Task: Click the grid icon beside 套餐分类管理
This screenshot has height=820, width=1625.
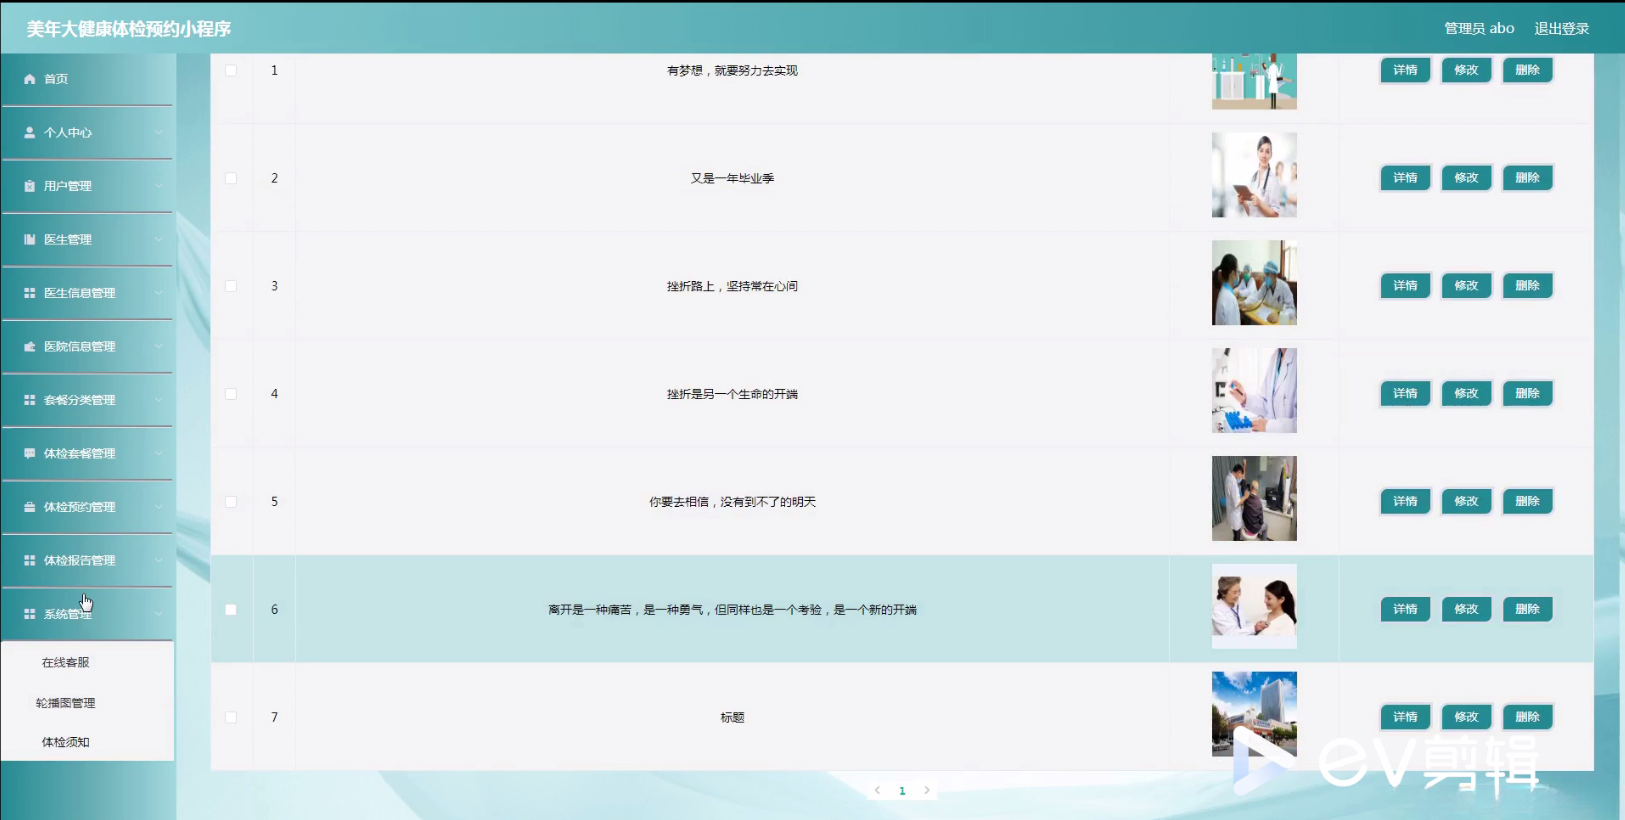Action: point(30,400)
